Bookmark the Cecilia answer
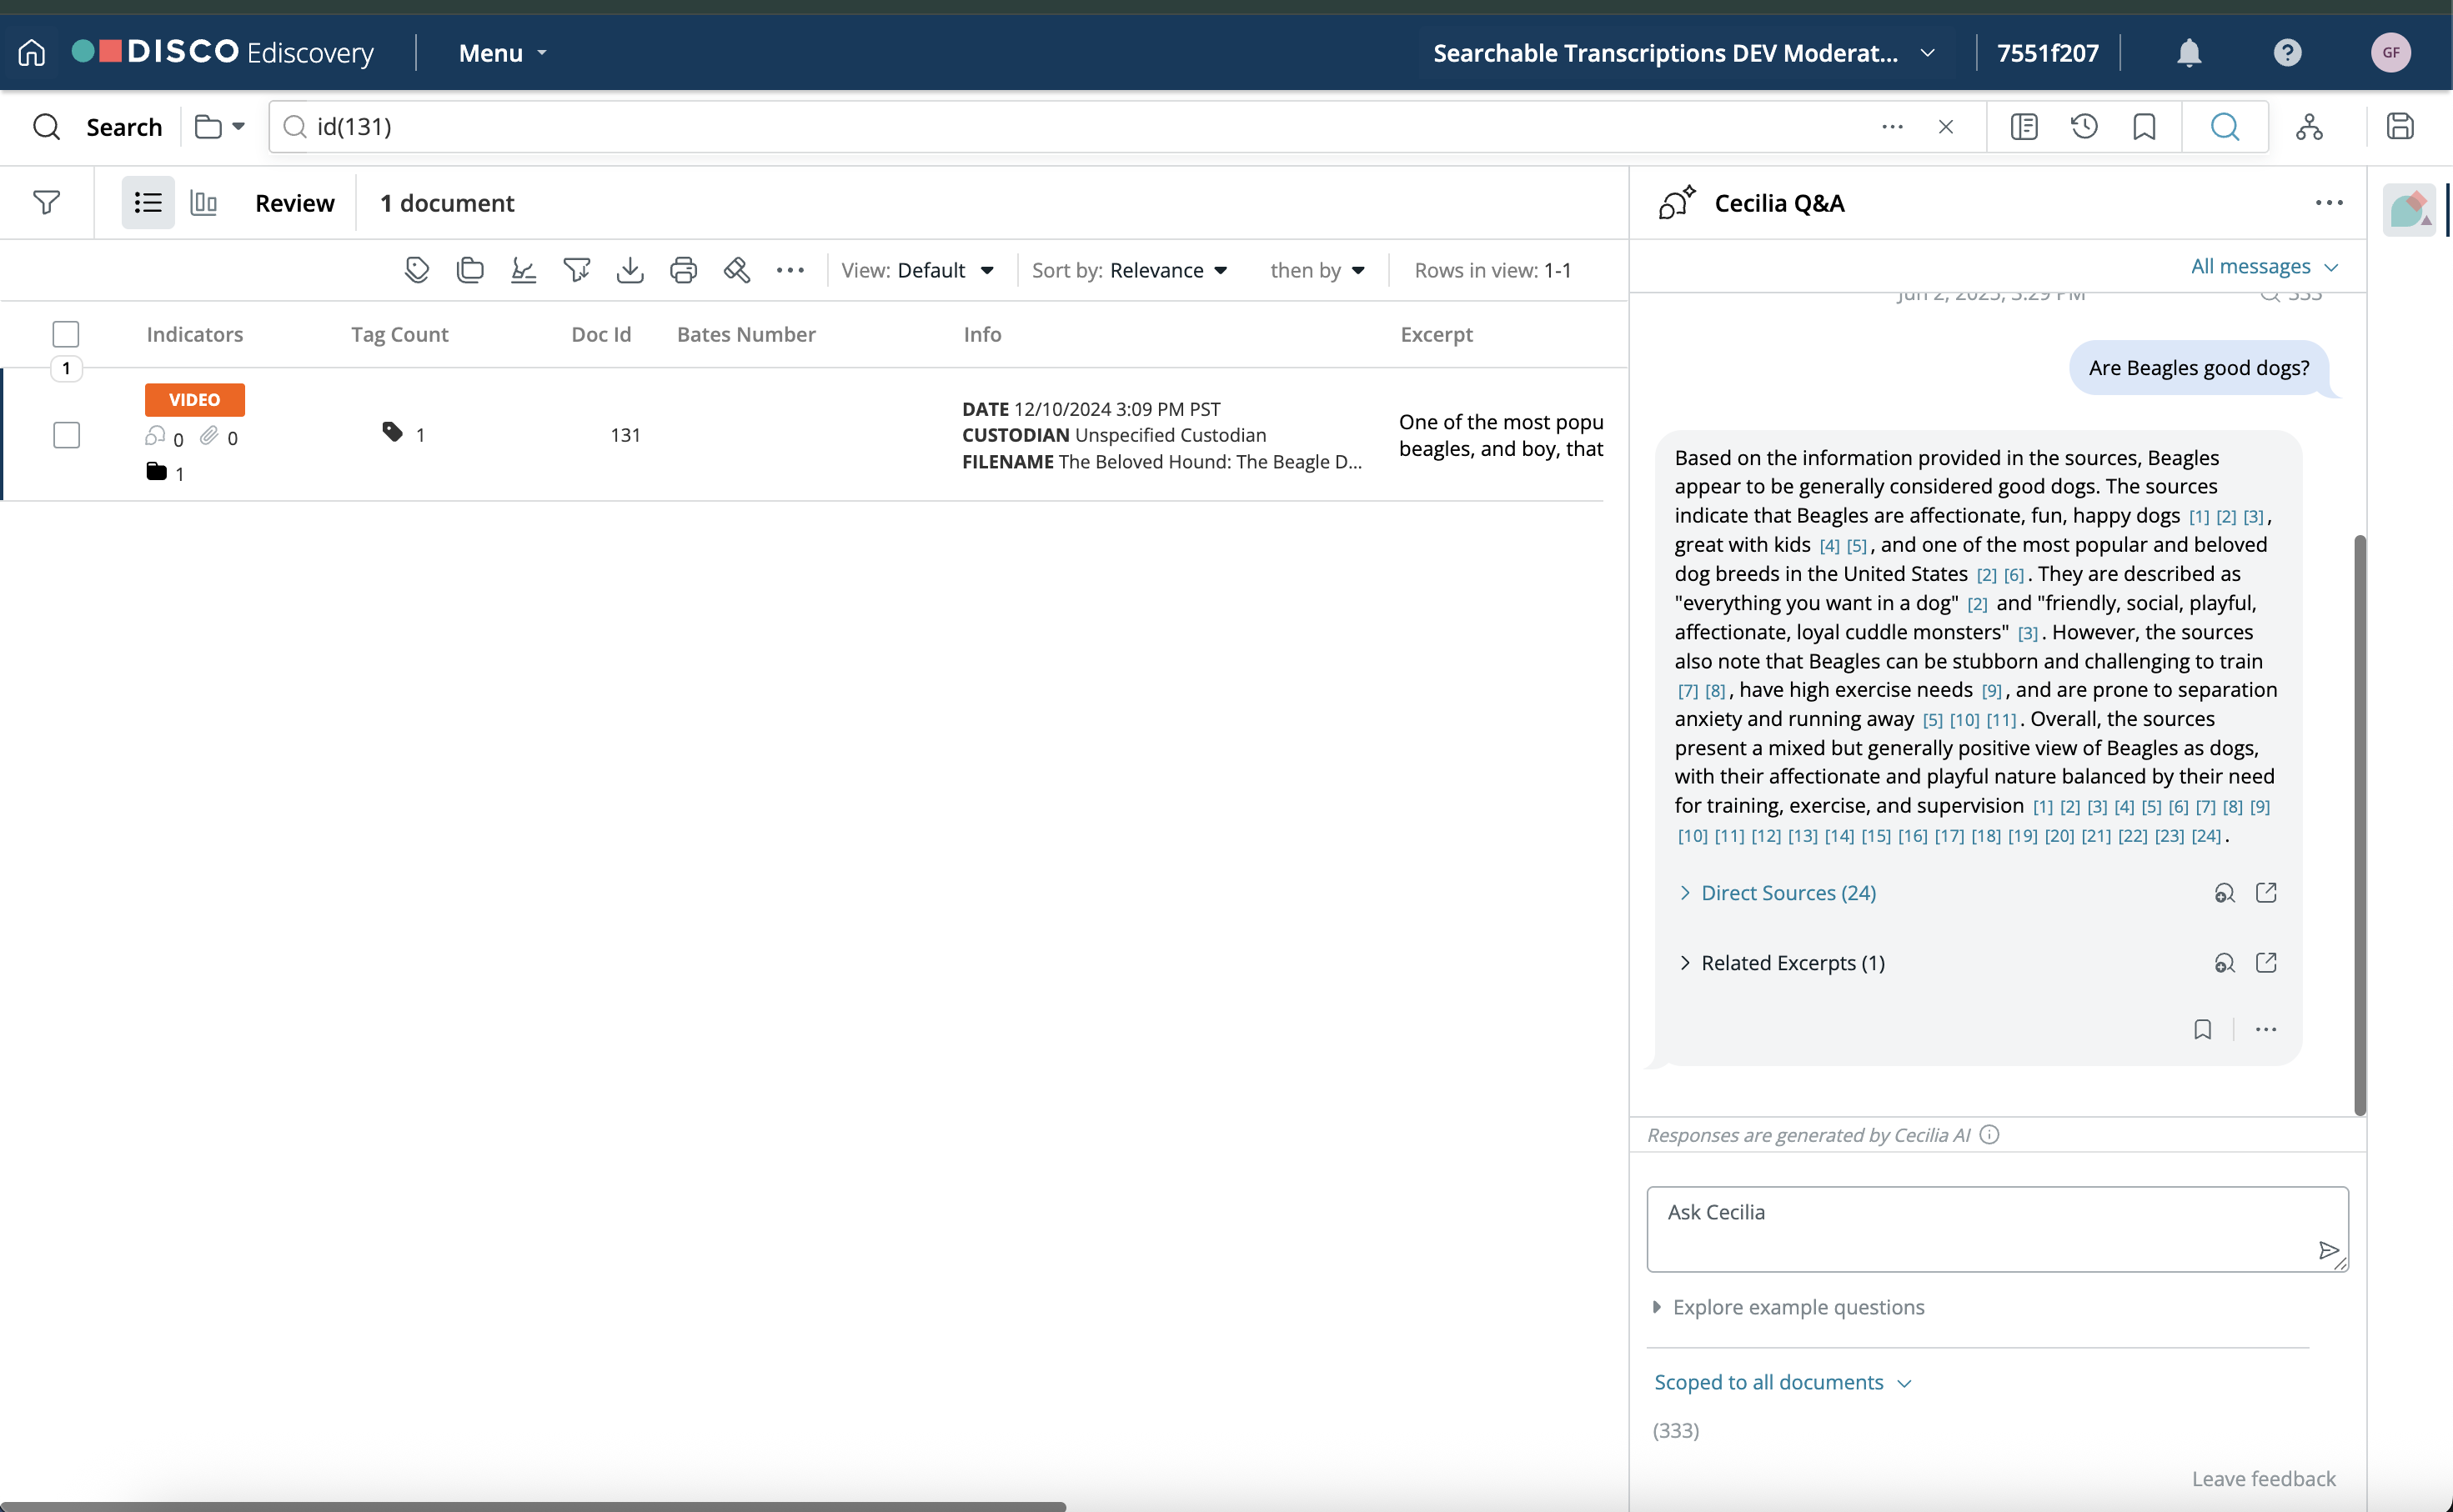 coord(2202,1030)
